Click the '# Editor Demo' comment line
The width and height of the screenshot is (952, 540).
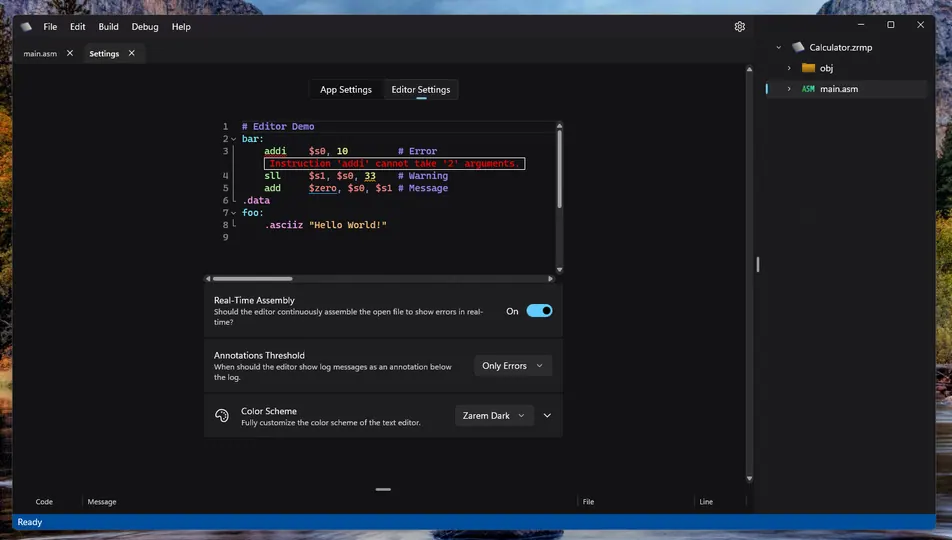point(278,126)
